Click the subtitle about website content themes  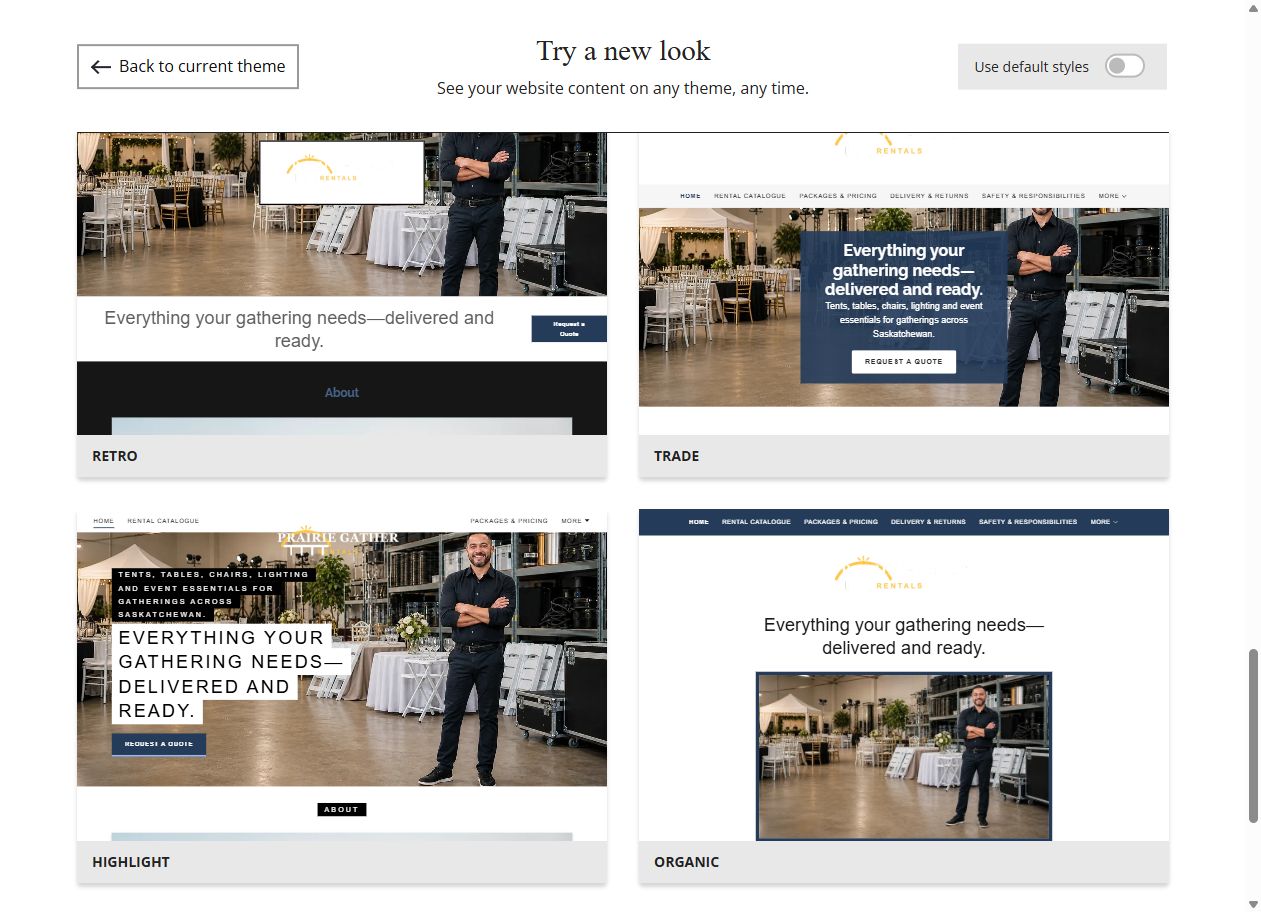click(x=623, y=88)
